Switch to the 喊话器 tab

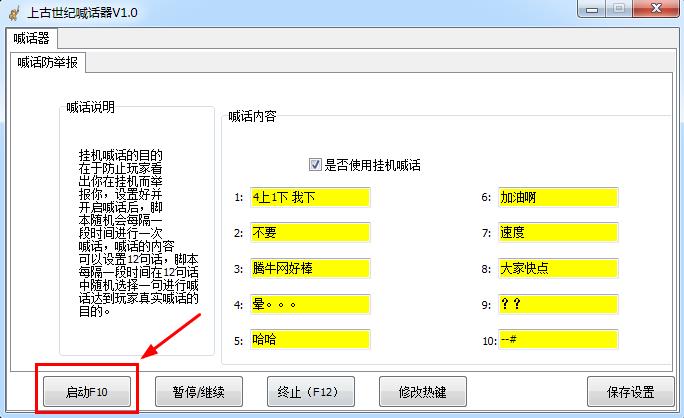[33, 38]
